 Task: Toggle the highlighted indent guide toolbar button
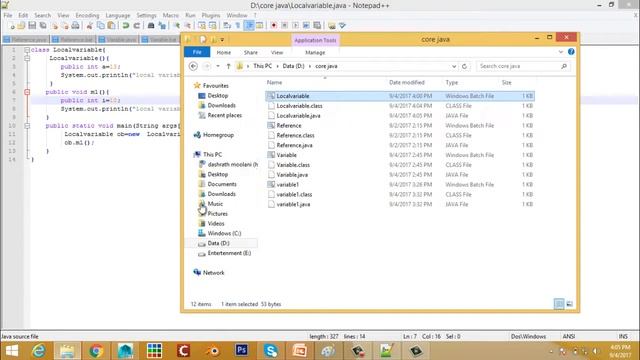(x=249, y=26)
